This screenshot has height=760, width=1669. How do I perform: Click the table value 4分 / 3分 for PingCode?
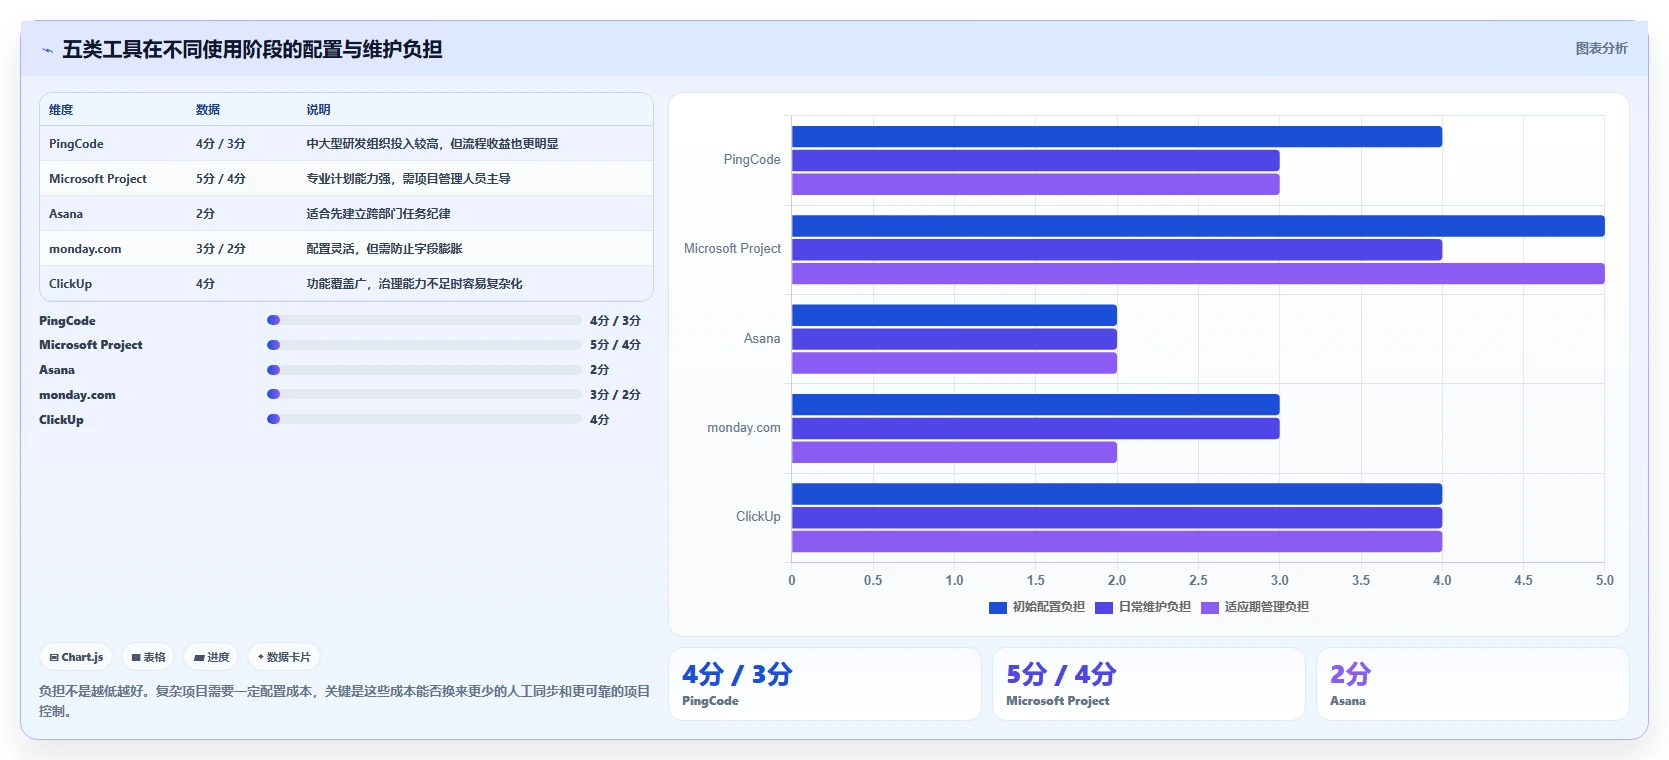[221, 144]
